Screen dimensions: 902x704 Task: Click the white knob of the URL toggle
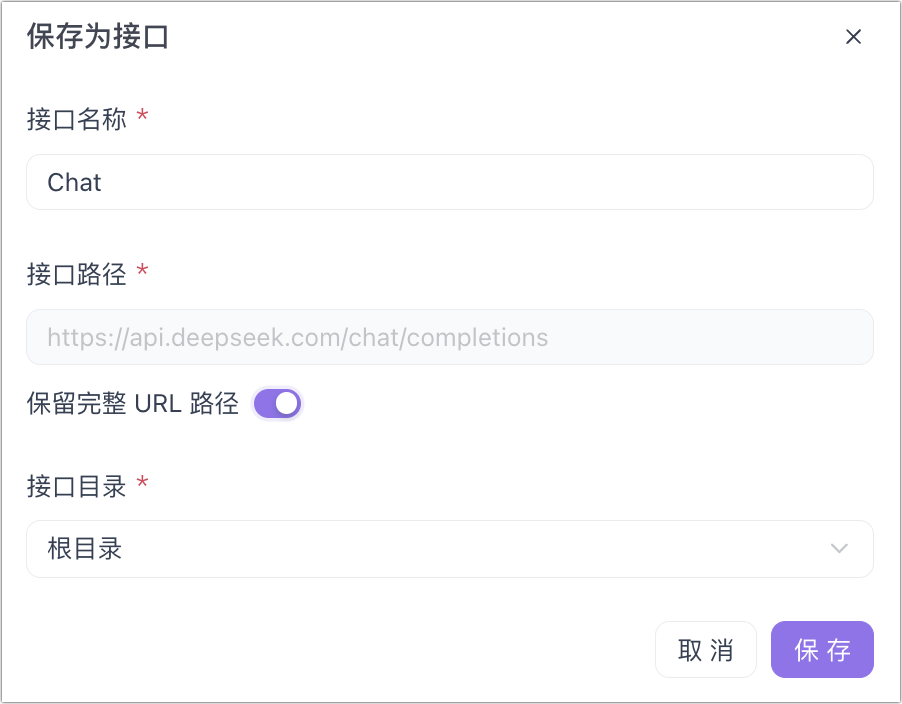[x=287, y=404]
